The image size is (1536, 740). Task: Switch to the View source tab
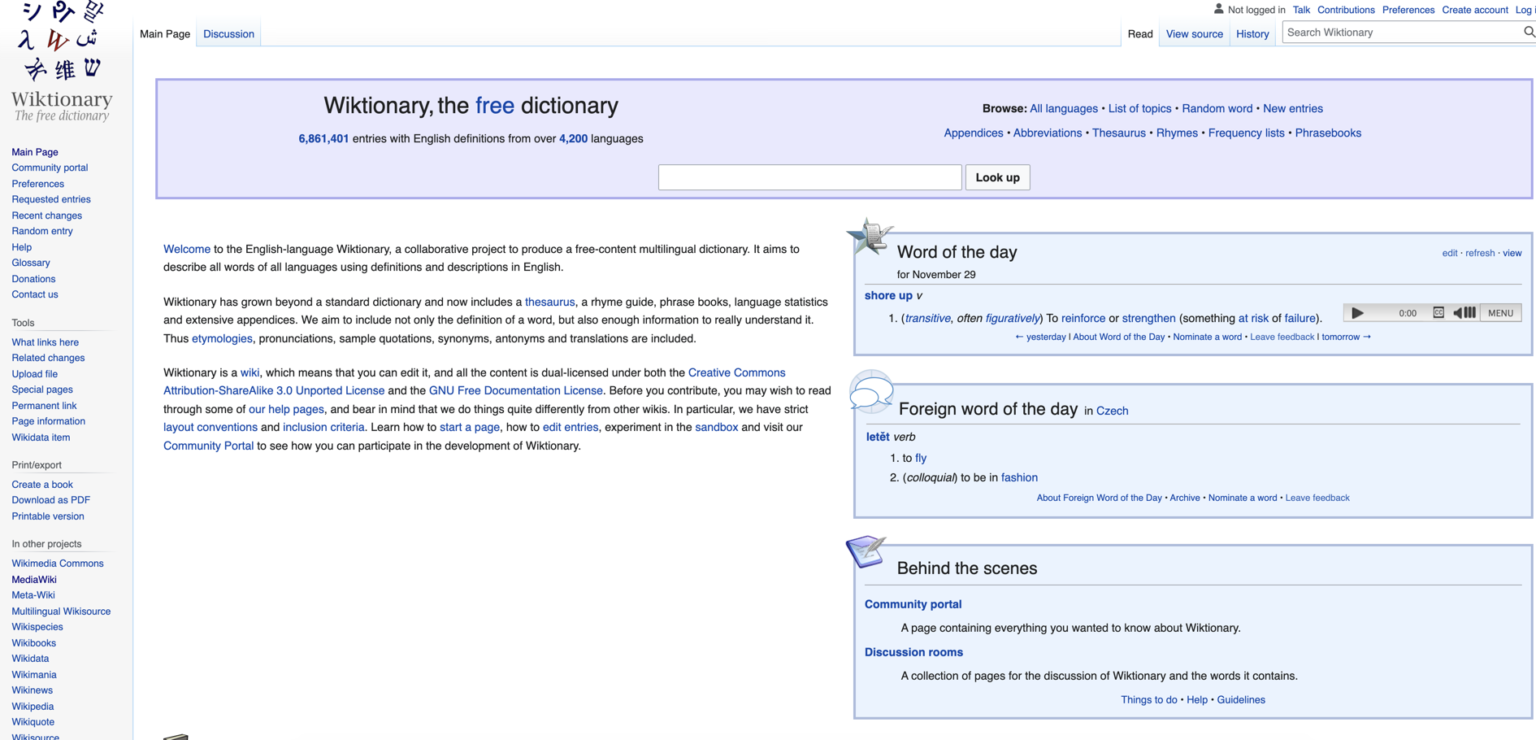tap(1194, 33)
